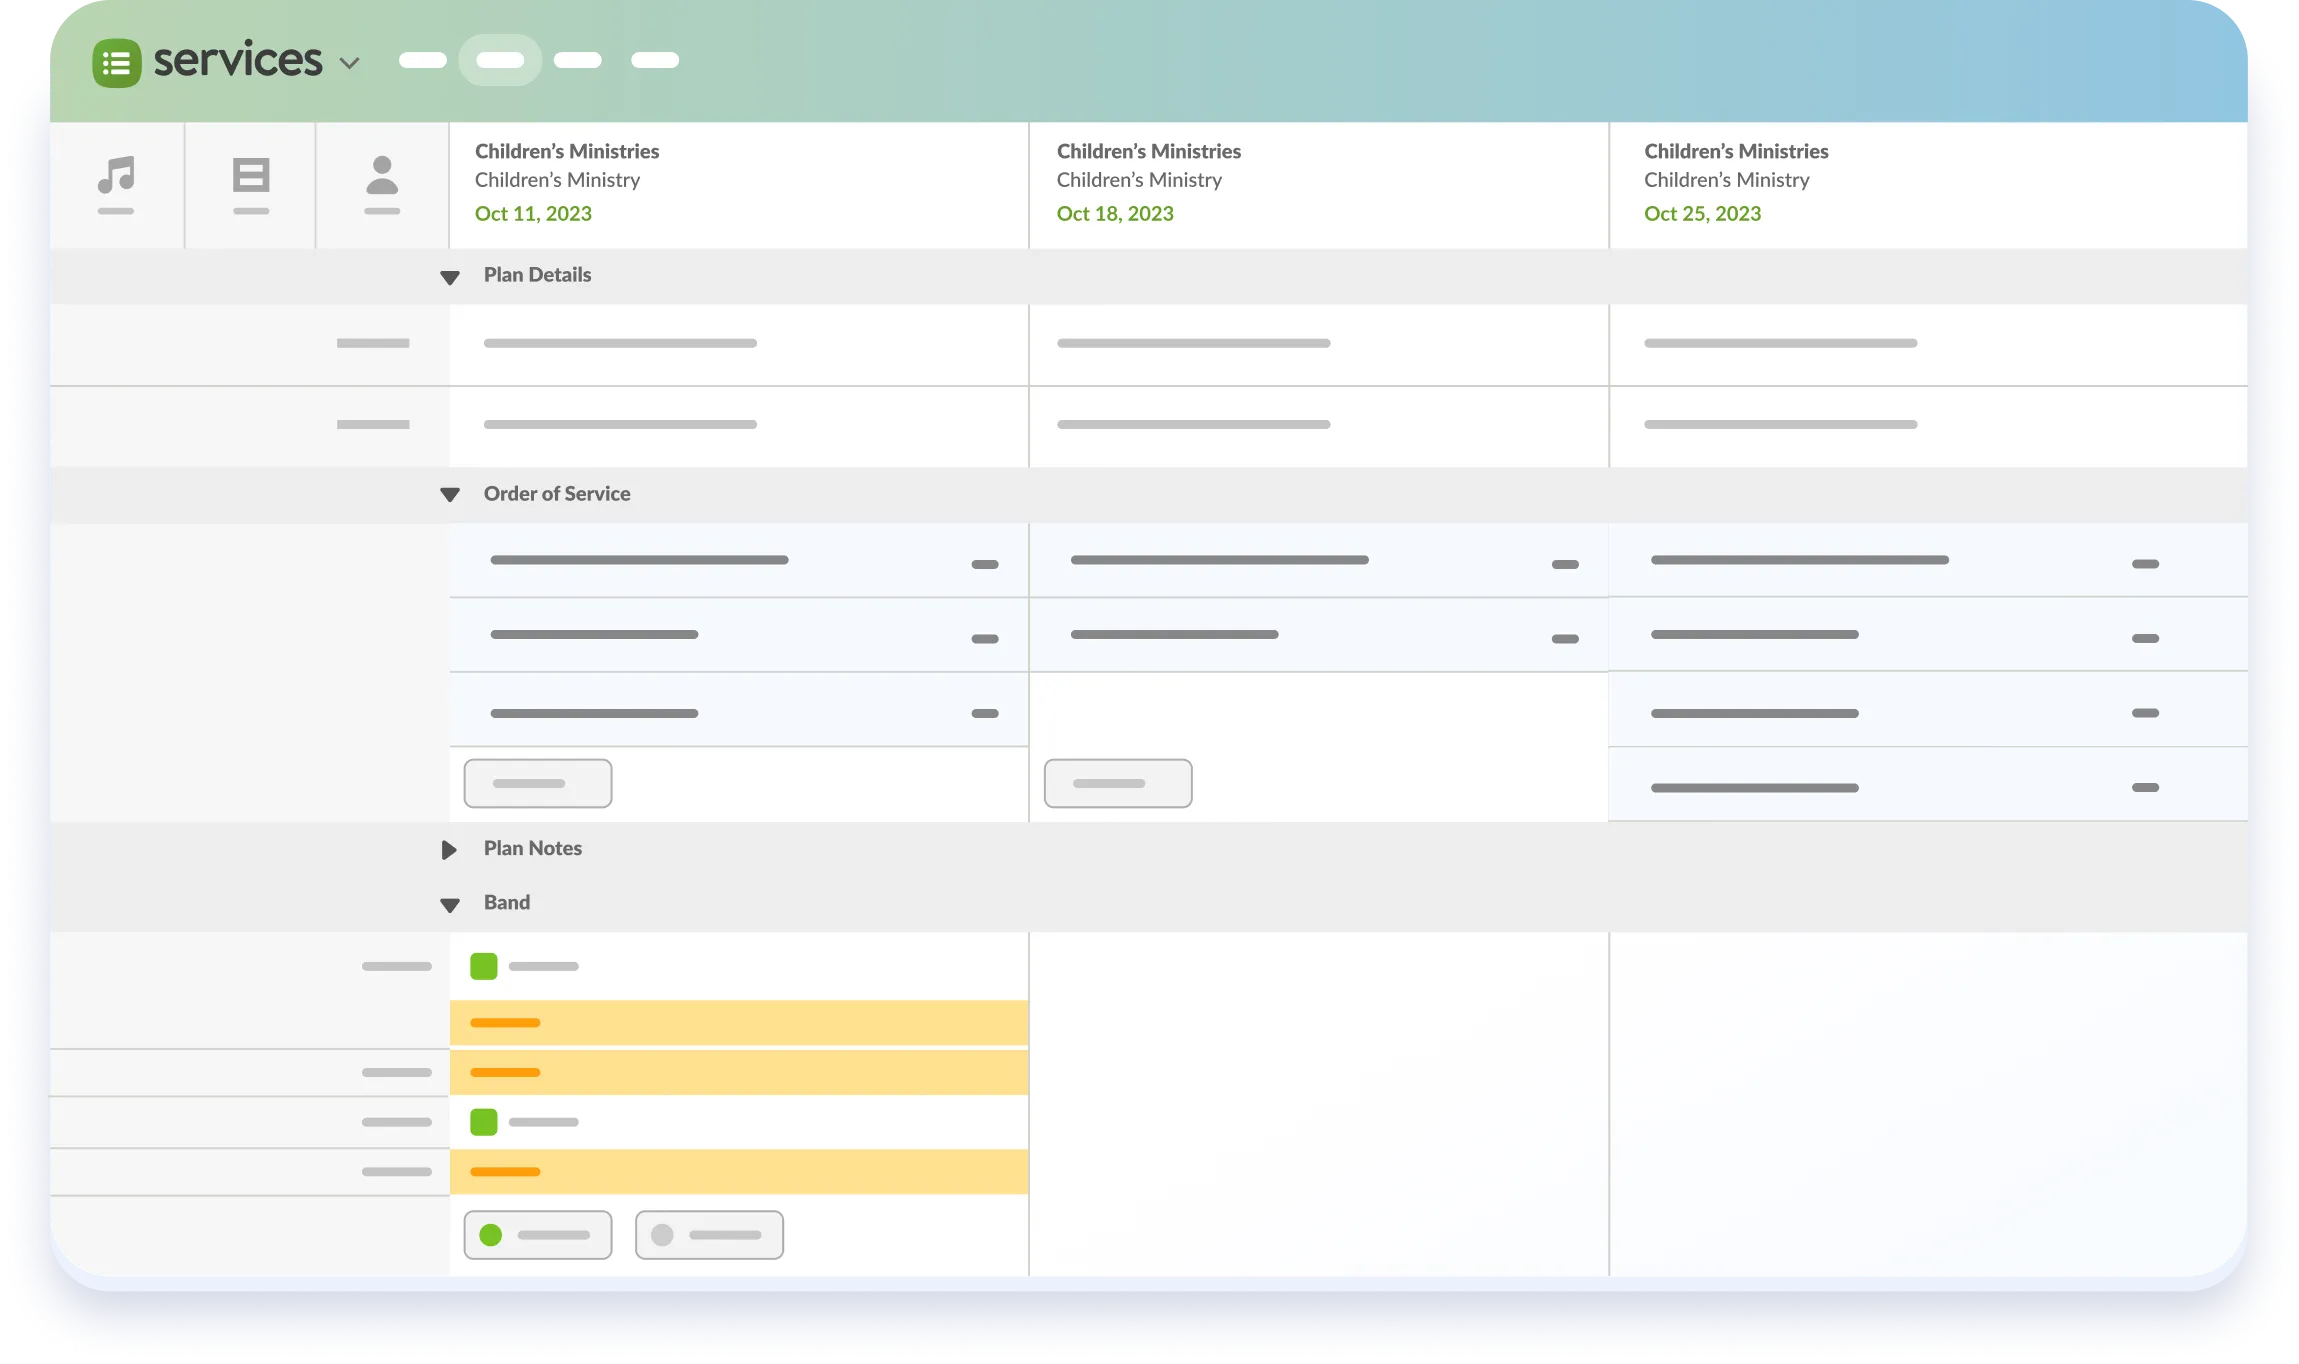The height and width of the screenshot is (1364, 2299).
Task: Open the Oct 11, 2023 plan date
Action: click(x=533, y=214)
